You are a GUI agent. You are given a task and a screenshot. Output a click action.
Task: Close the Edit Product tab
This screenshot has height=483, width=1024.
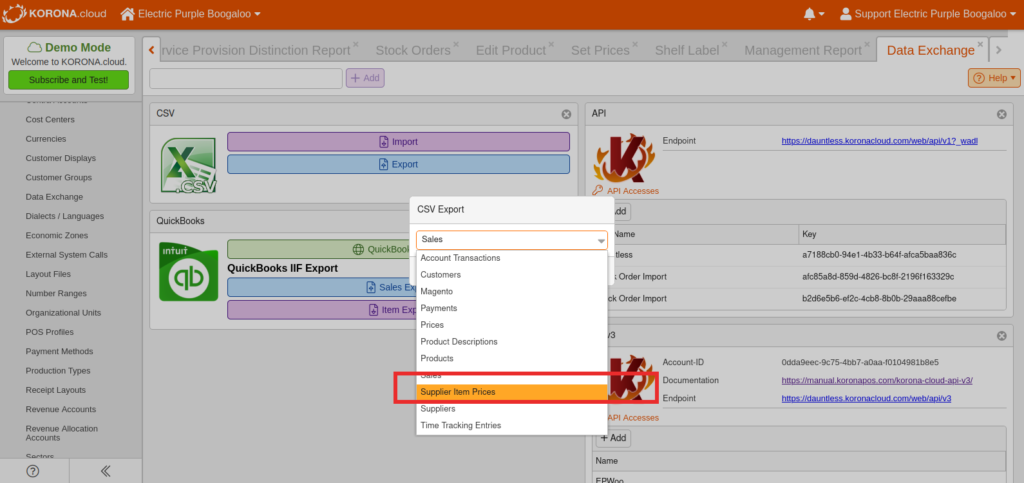point(551,44)
